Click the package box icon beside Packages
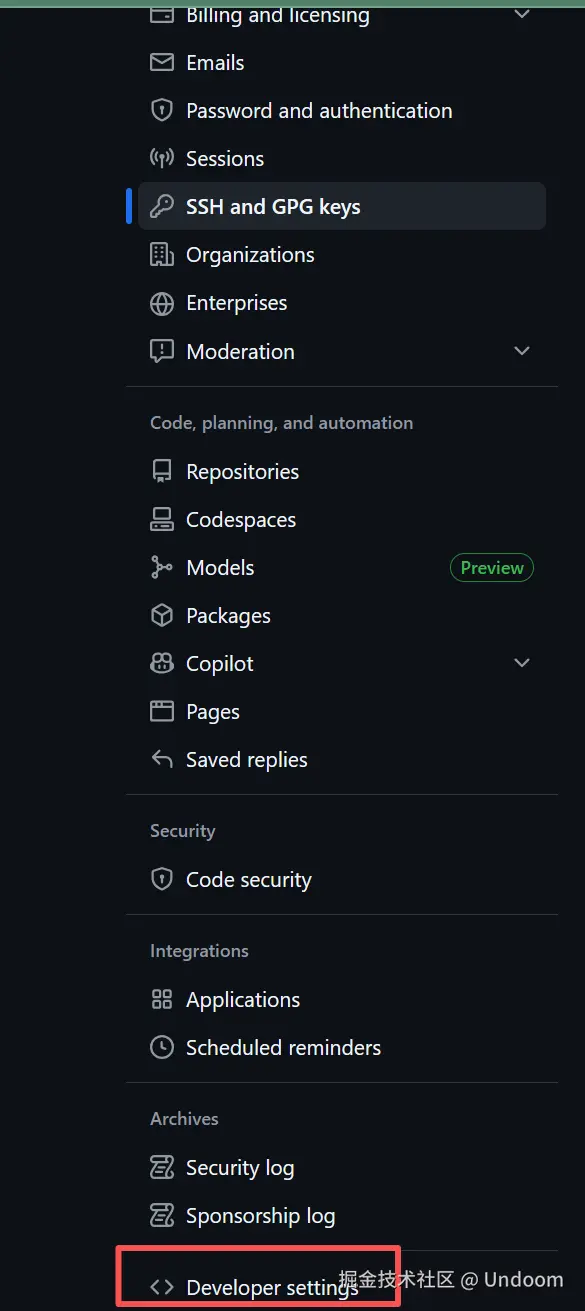This screenshot has width=585, height=1311. pyautogui.click(x=161, y=616)
